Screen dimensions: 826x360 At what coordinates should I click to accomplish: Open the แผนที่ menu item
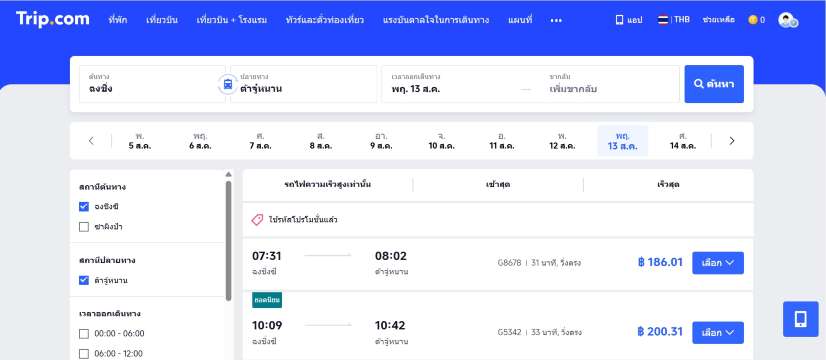(520, 20)
